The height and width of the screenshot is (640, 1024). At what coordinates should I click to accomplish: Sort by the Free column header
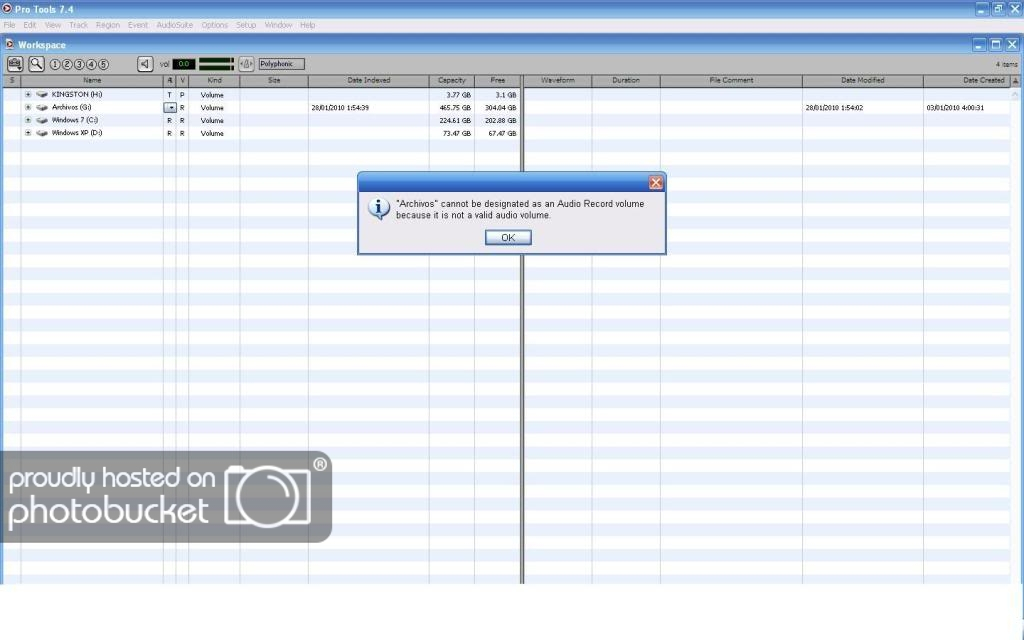coord(498,80)
